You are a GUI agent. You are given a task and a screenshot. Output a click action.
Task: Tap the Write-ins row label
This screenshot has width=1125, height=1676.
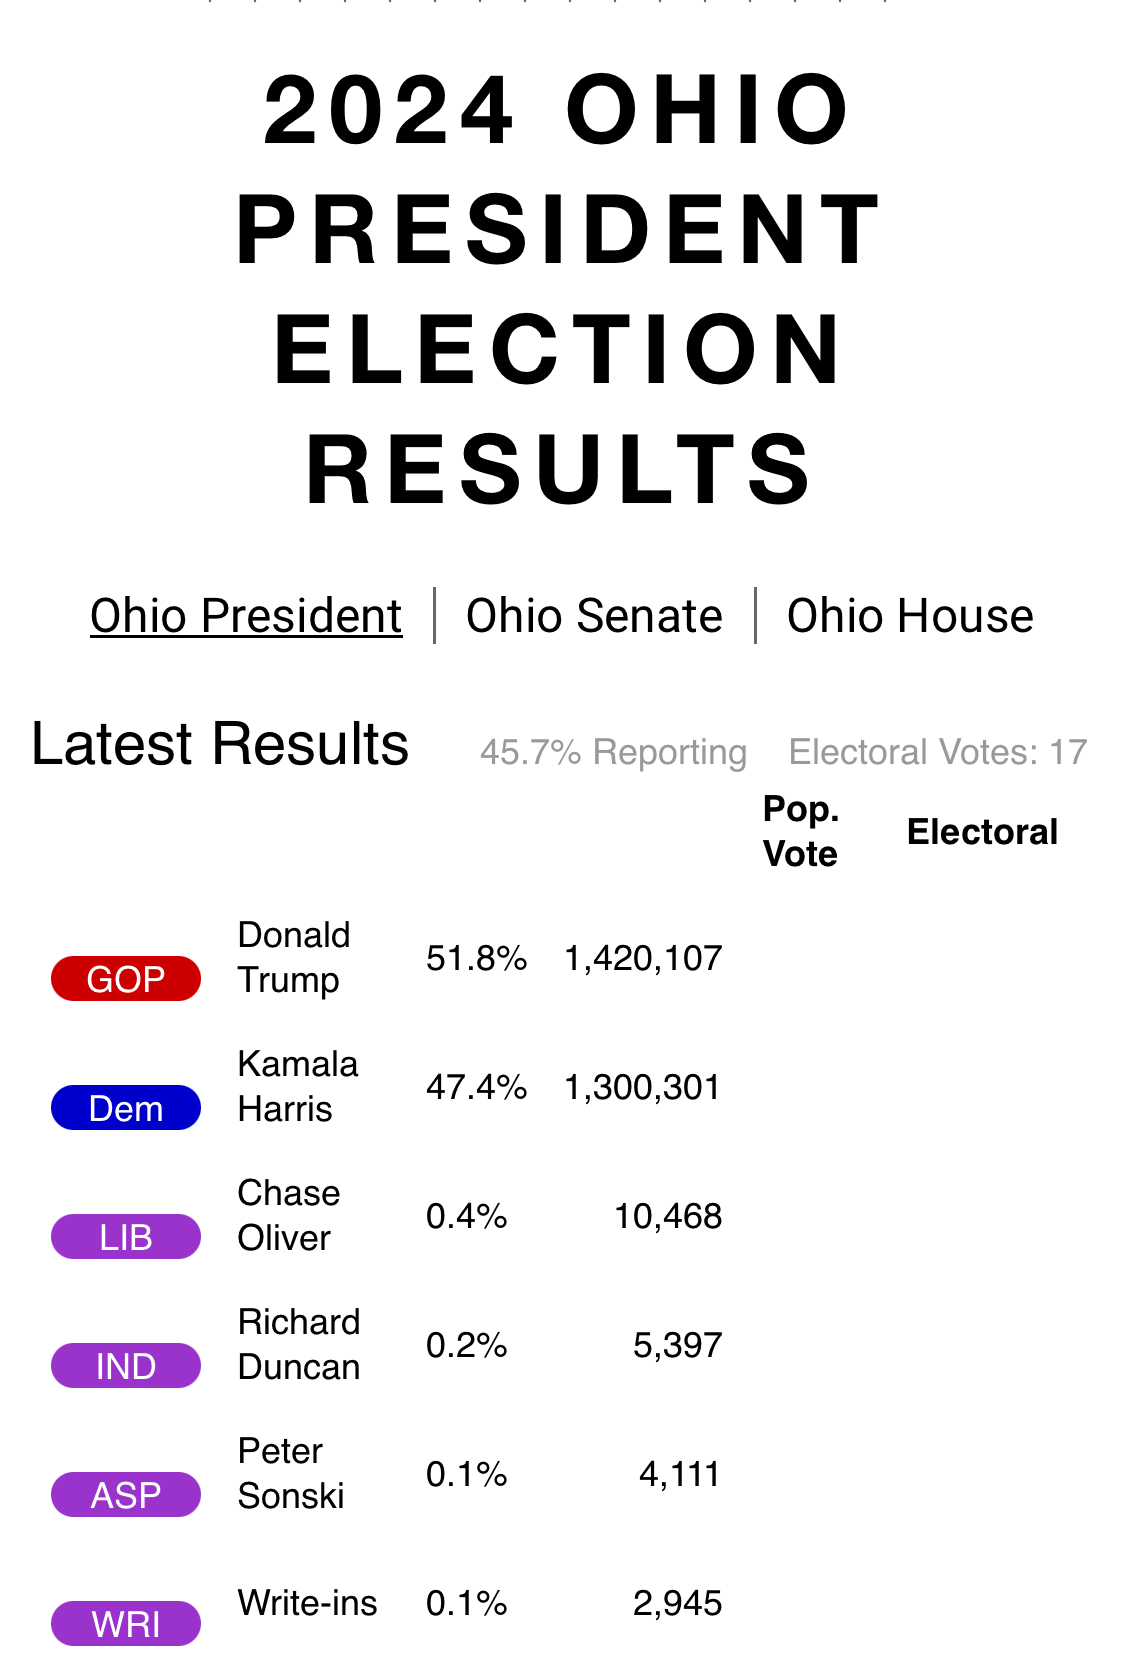pos(307,1603)
